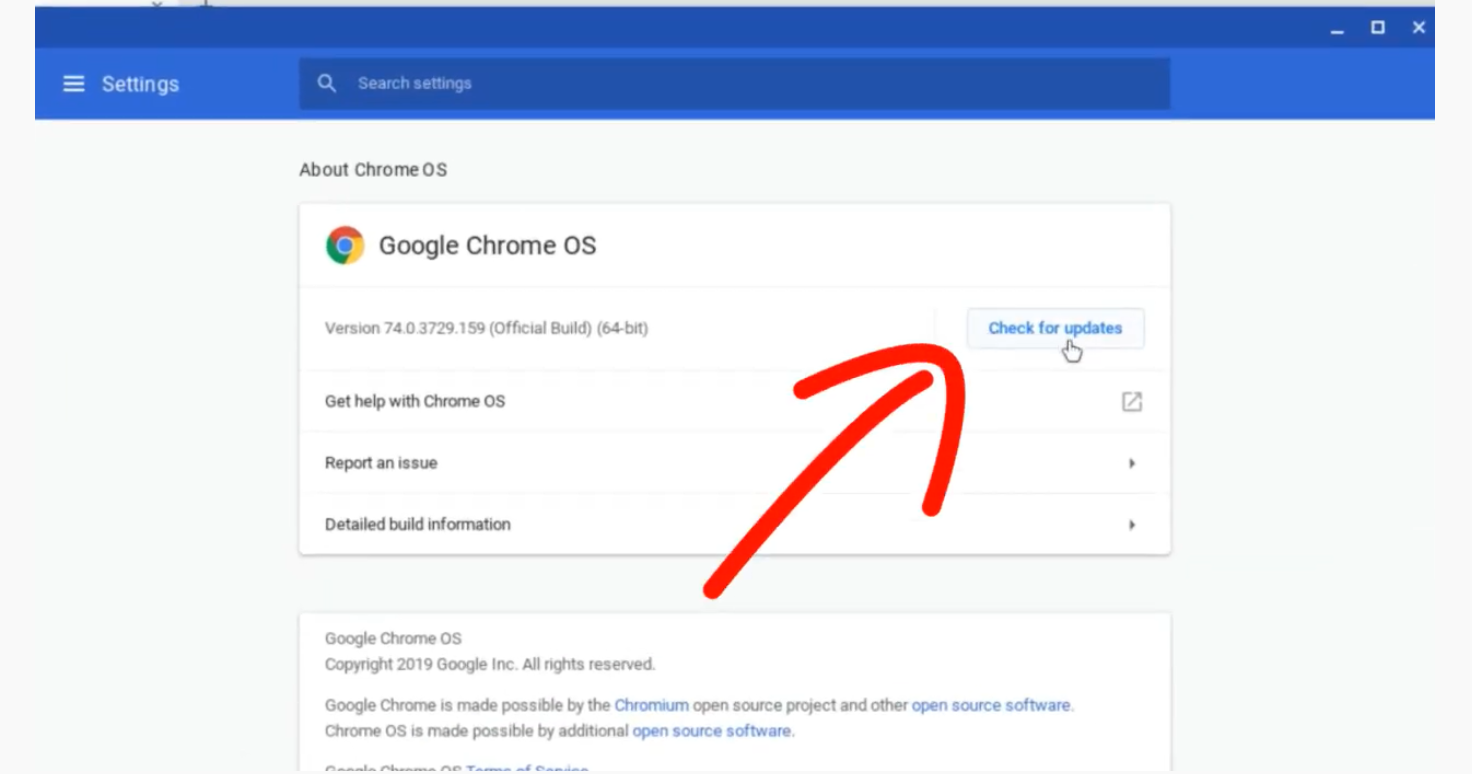Open the external link icon for Chrome OS help

pos(1131,402)
